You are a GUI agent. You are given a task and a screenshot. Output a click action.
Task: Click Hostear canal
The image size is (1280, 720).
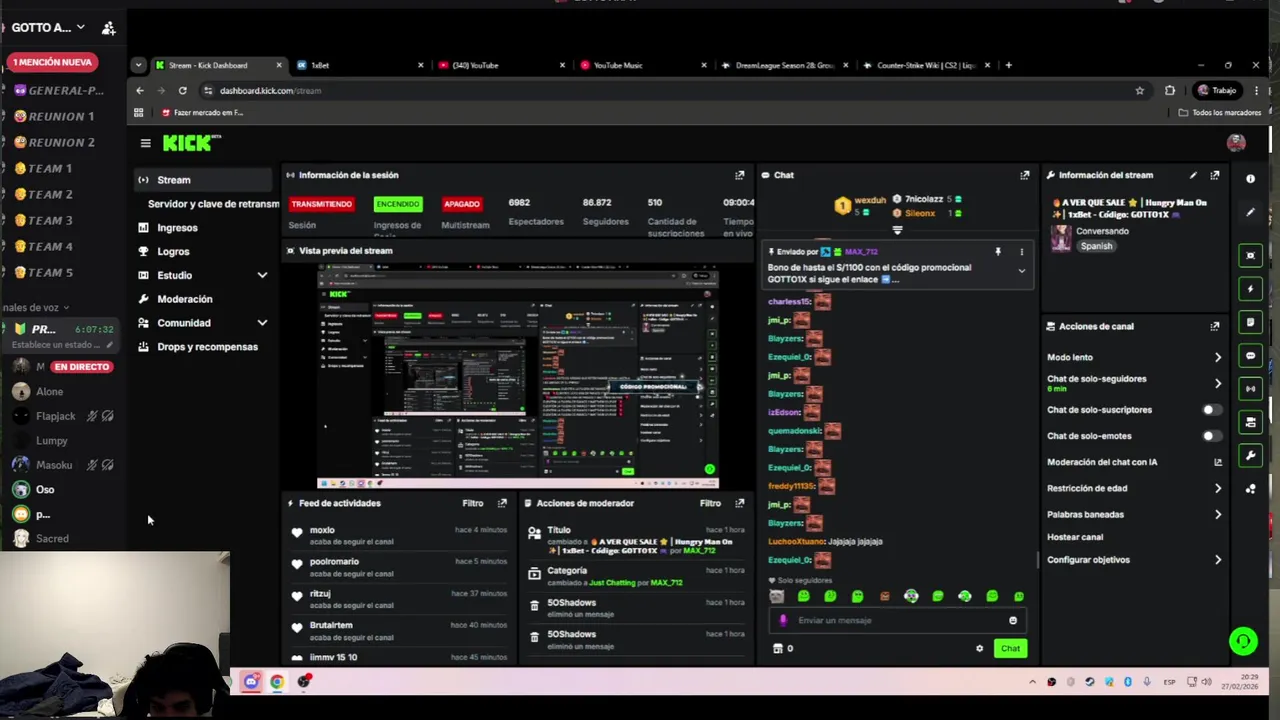[1075, 537]
